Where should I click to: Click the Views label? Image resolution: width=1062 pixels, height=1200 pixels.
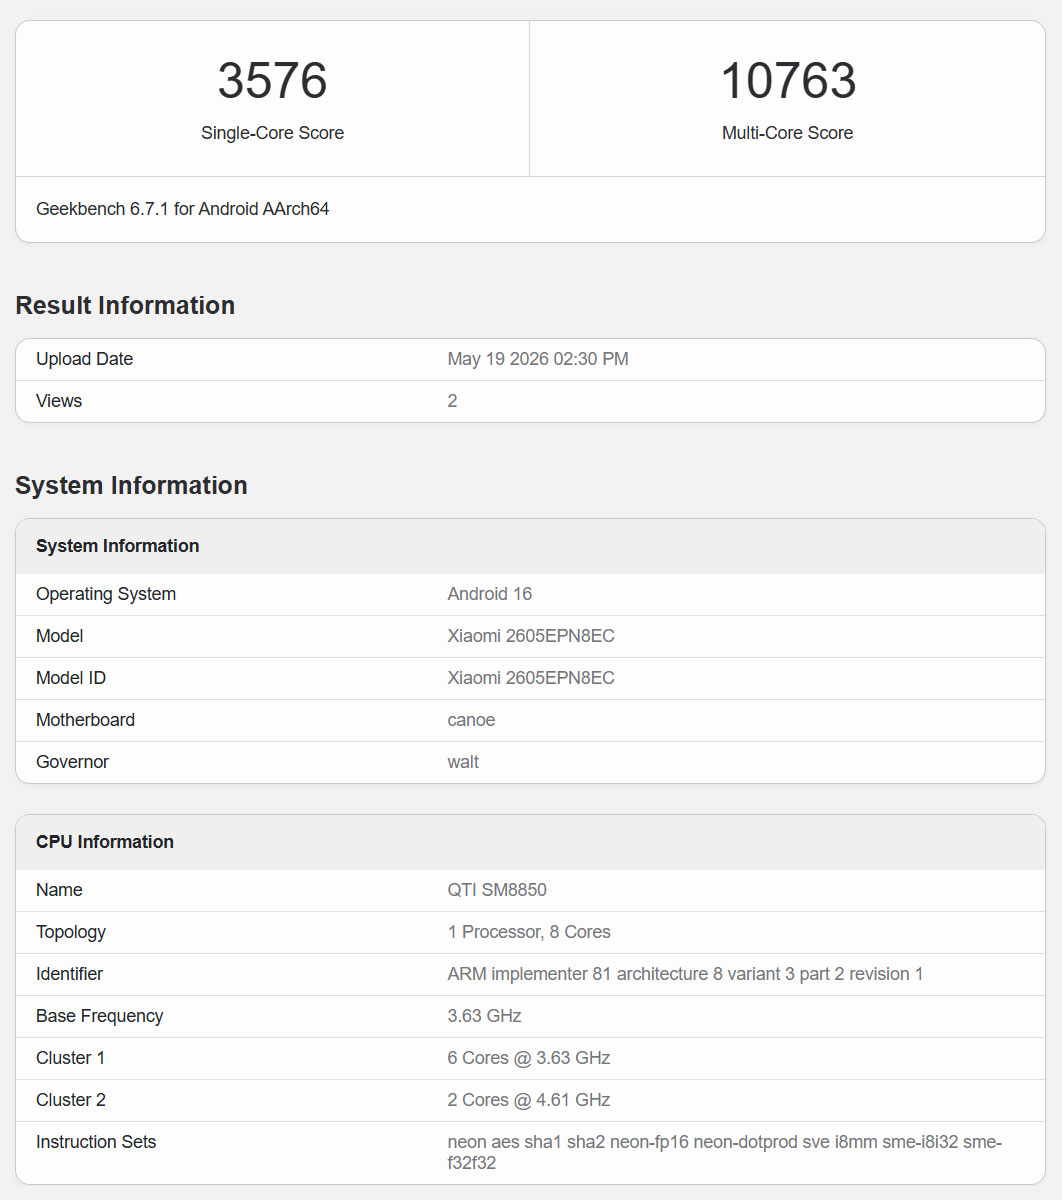pyautogui.click(x=59, y=401)
